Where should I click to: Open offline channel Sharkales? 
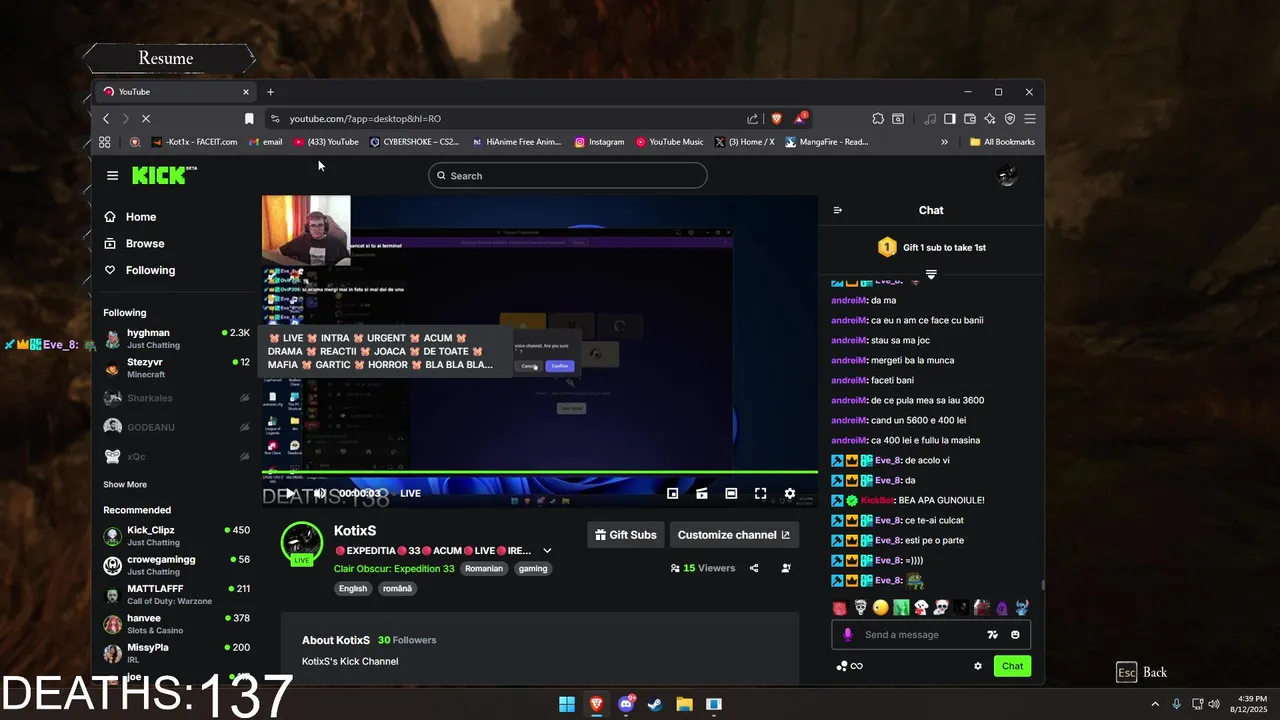pos(176,398)
